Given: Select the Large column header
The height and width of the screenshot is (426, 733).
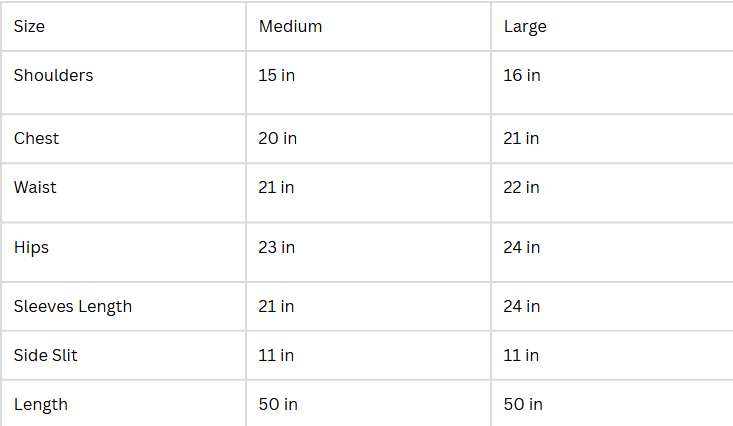Looking at the screenshot, I should [525, 27].
